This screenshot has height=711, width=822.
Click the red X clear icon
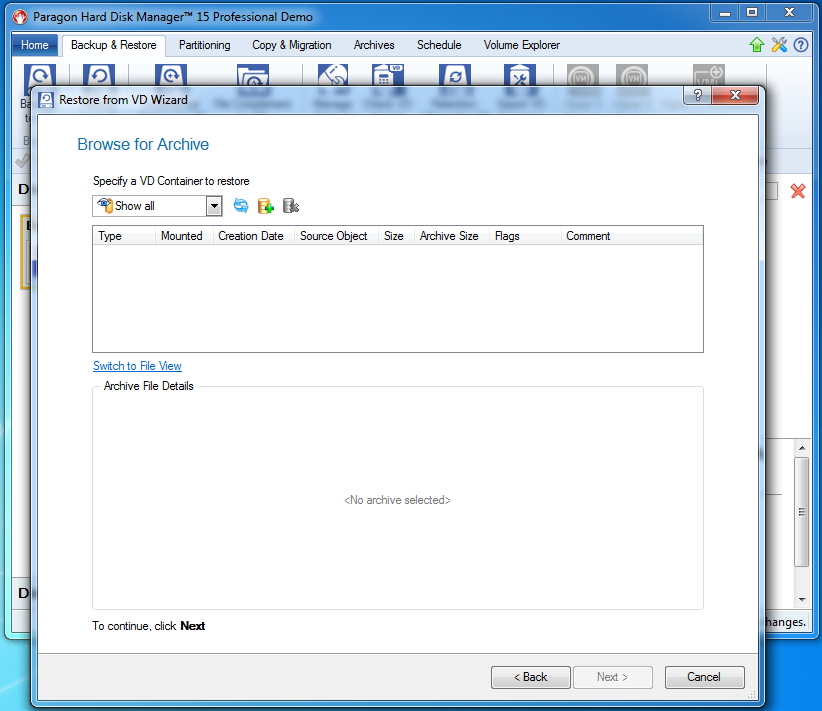click(799, 192)
